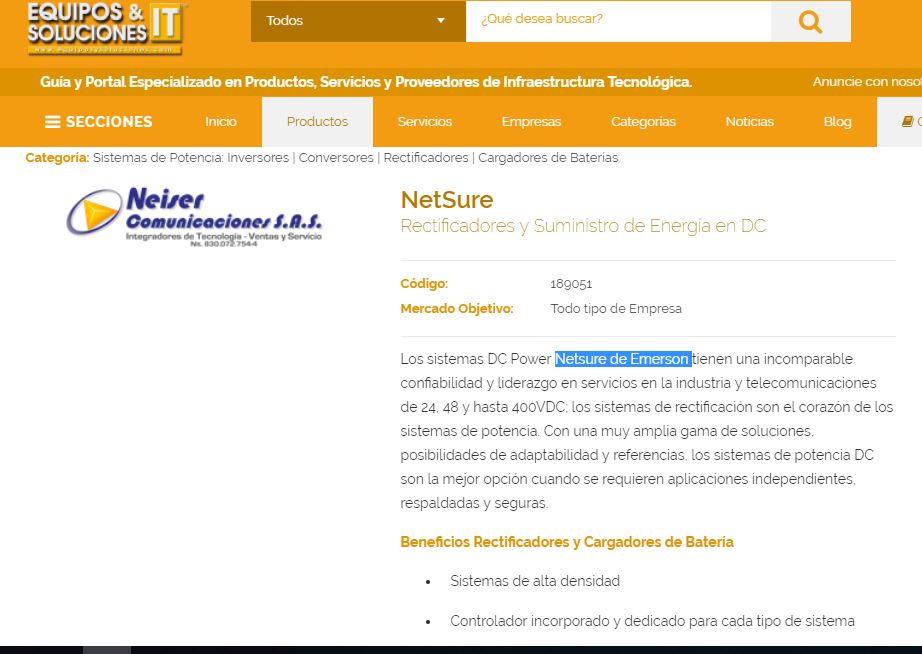
Task: Open the 'Cargadores de Baterías' category link
Action: [x=548, y=158]
